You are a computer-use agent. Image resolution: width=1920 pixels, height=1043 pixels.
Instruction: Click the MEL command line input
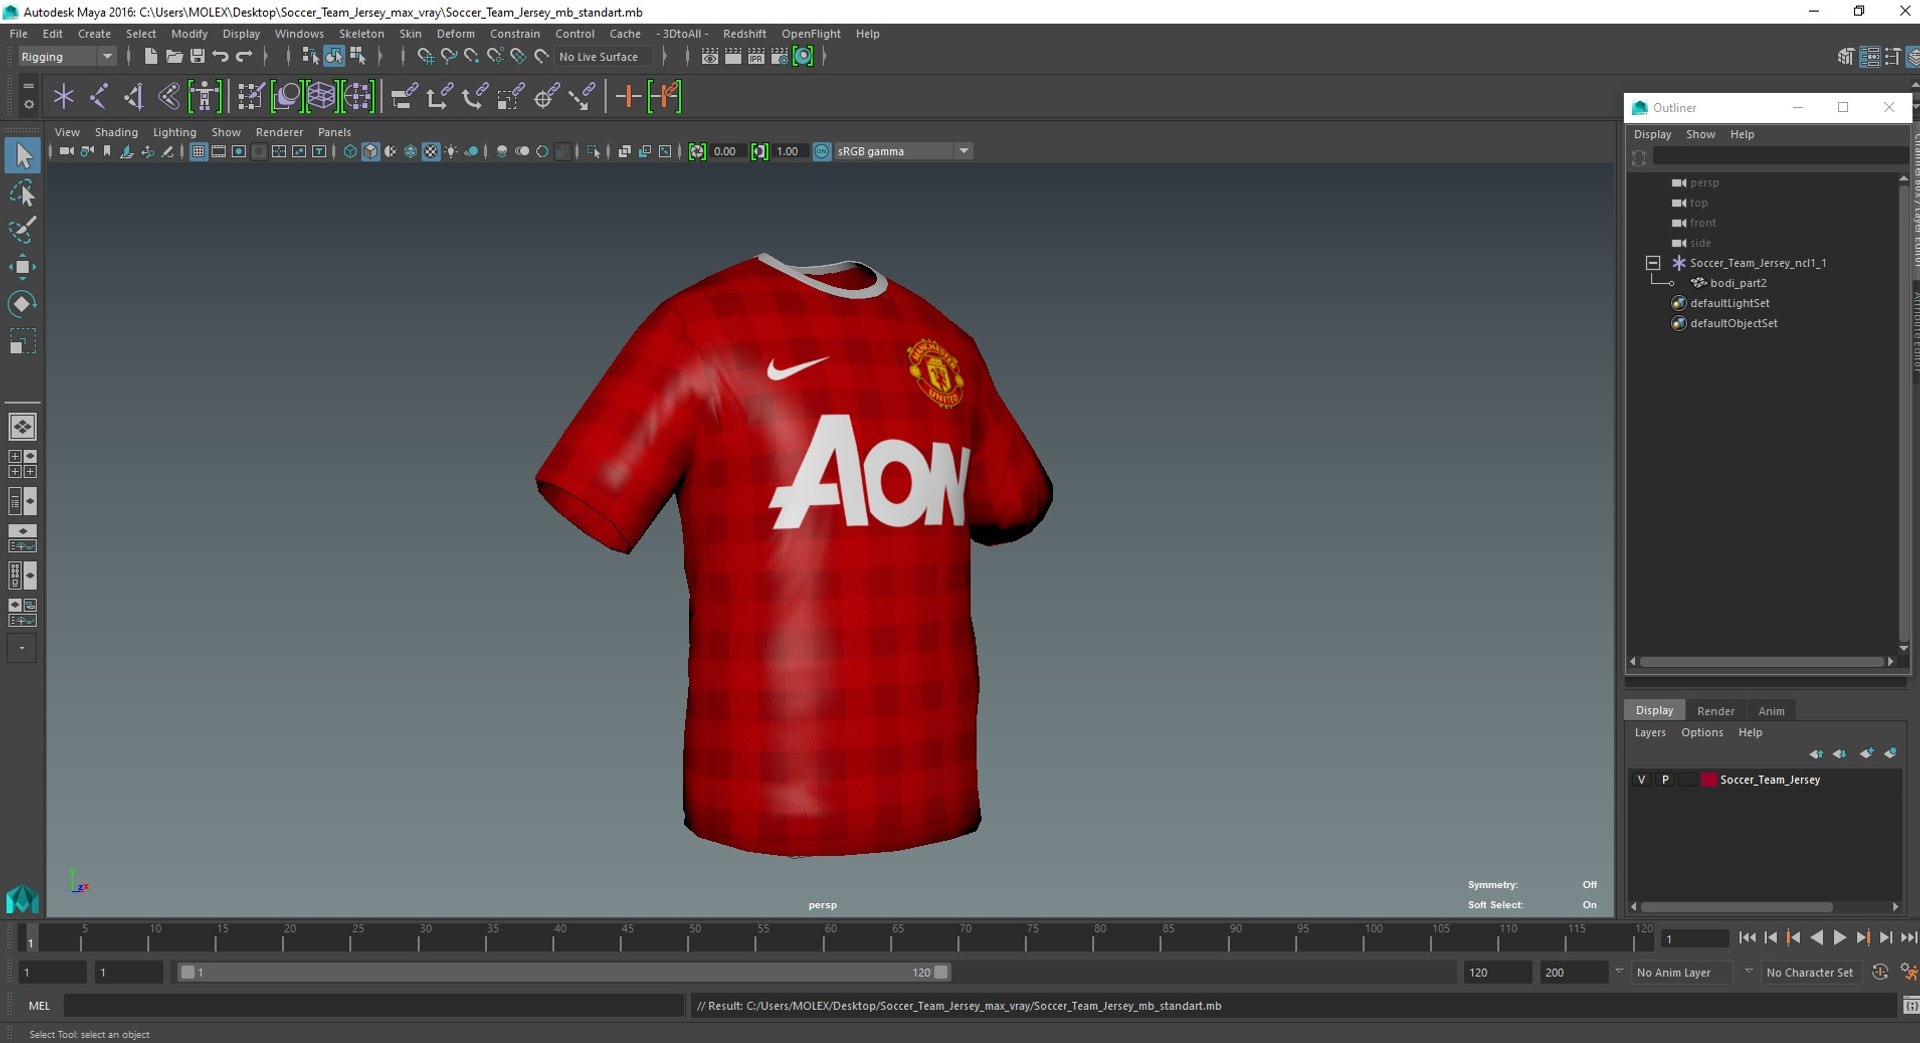point(374,1006)
